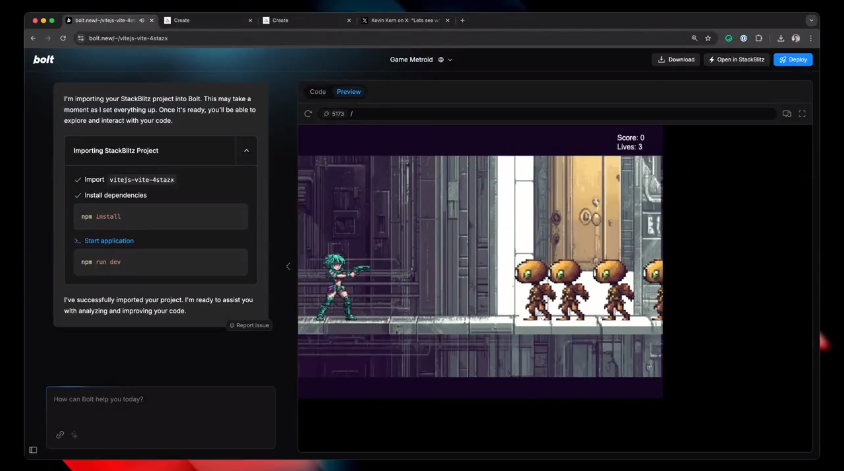This screenshot has width=844, height=471.
Task: Download the project
Action: pos(676,60)
